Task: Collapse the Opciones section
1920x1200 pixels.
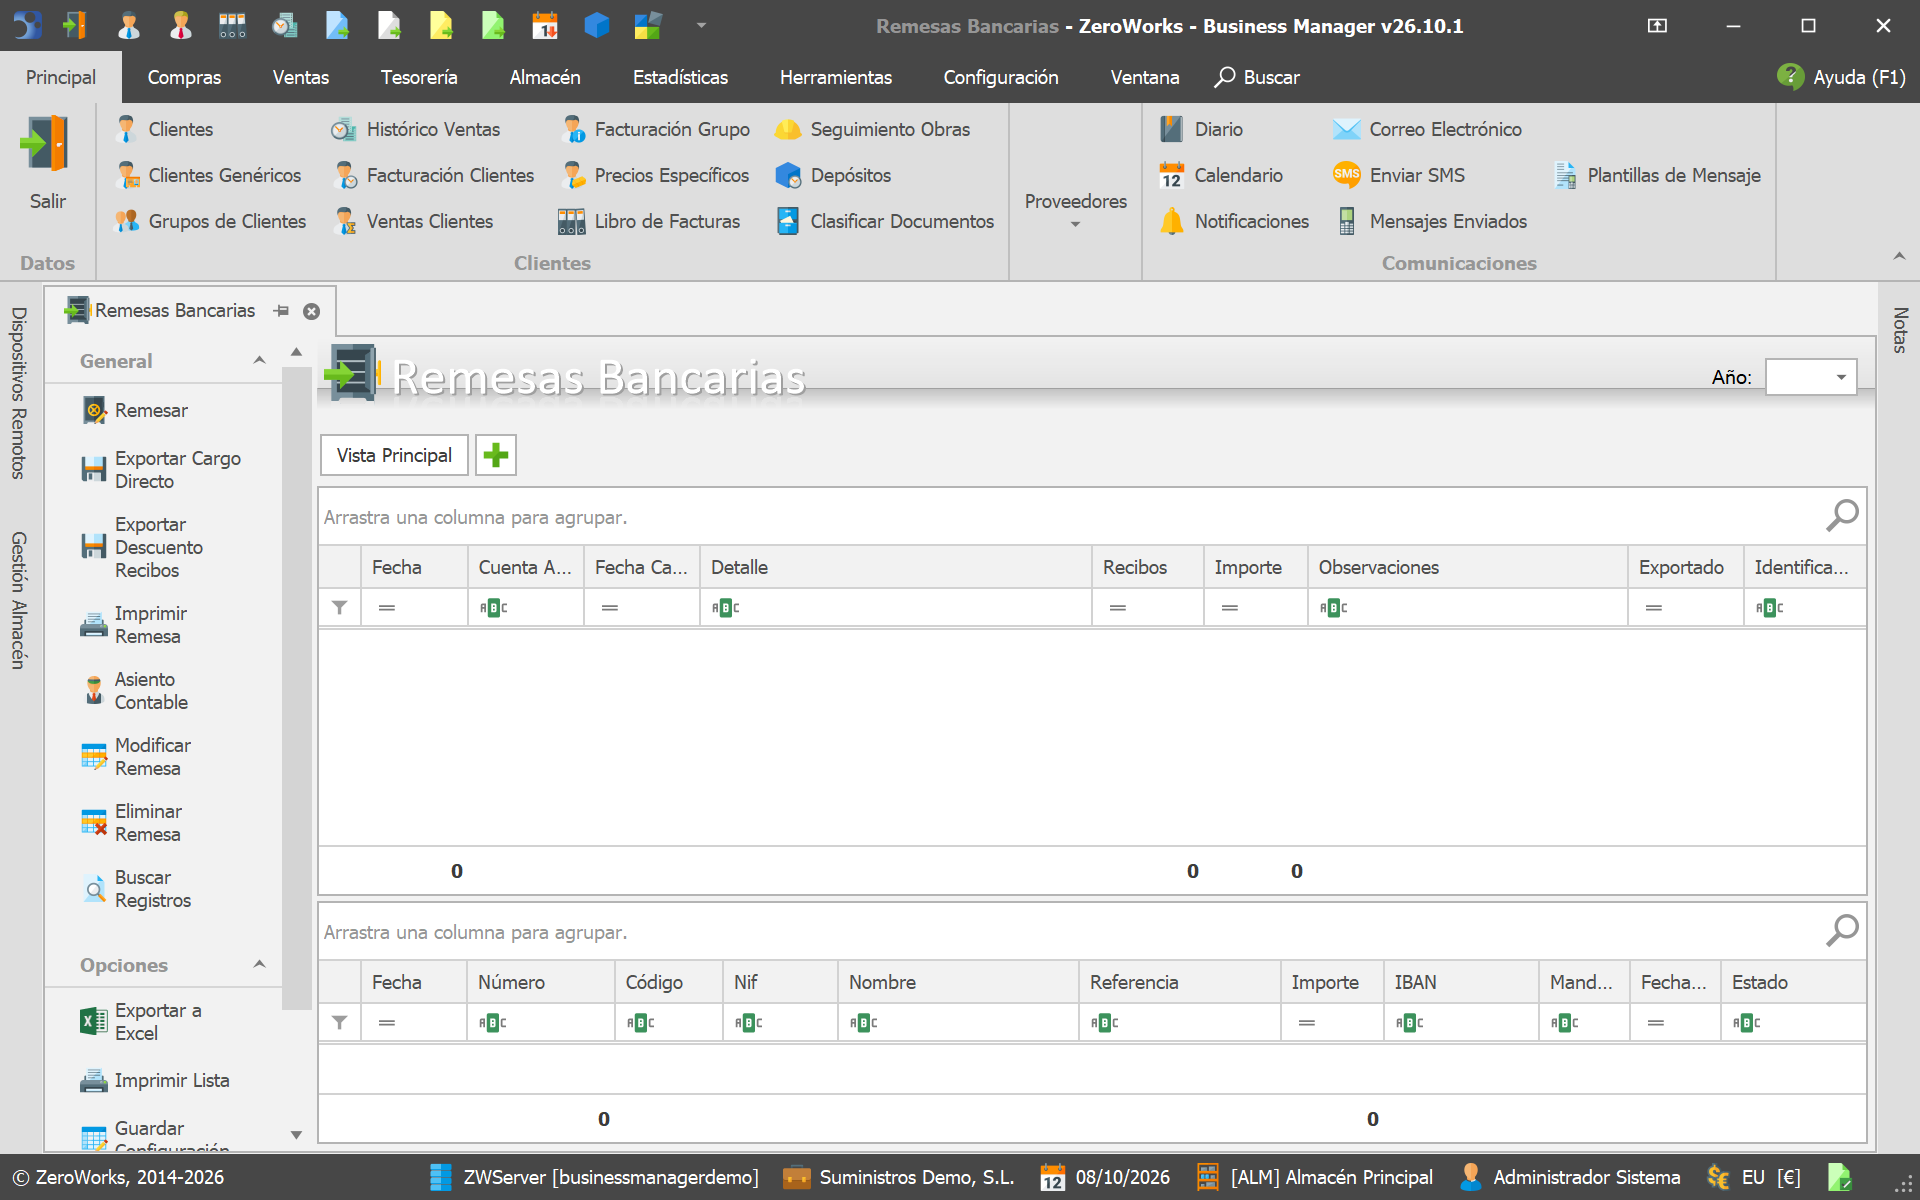Action: 260,965
